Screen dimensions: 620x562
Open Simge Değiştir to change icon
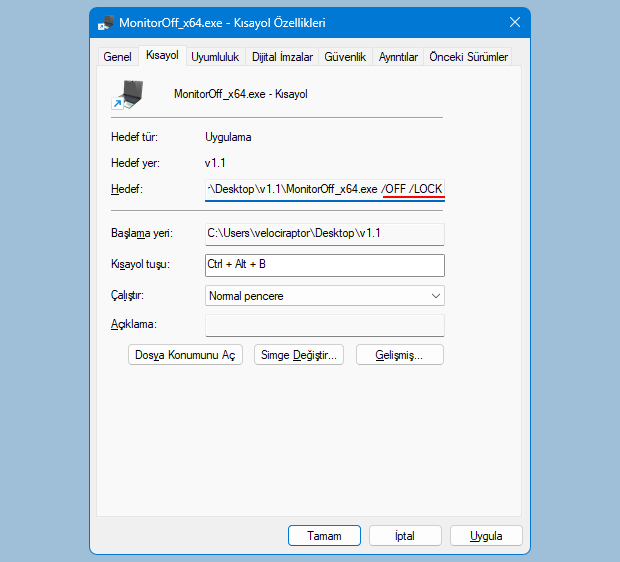(298, 355)
